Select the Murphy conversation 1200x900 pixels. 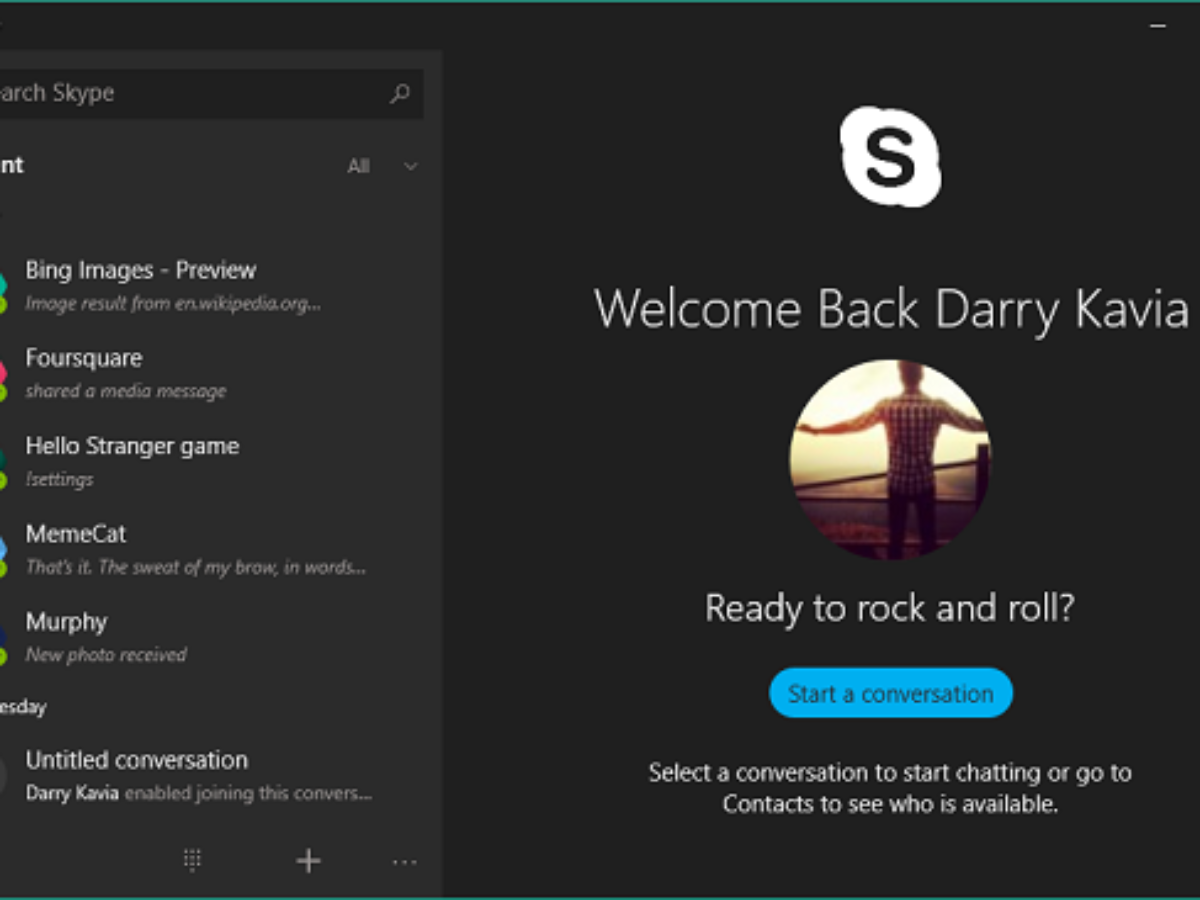click(x=220, y=637)
